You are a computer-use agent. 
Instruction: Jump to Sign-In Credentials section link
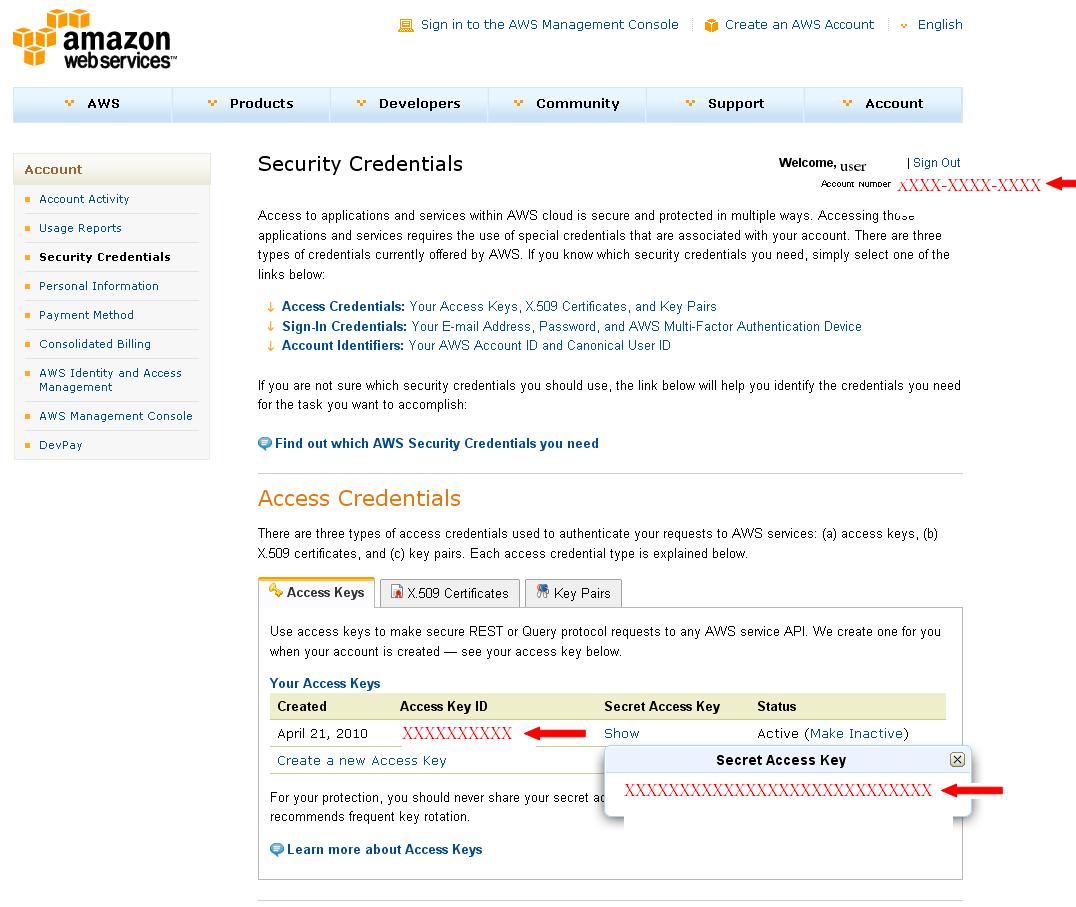click(x=344, y=326)
